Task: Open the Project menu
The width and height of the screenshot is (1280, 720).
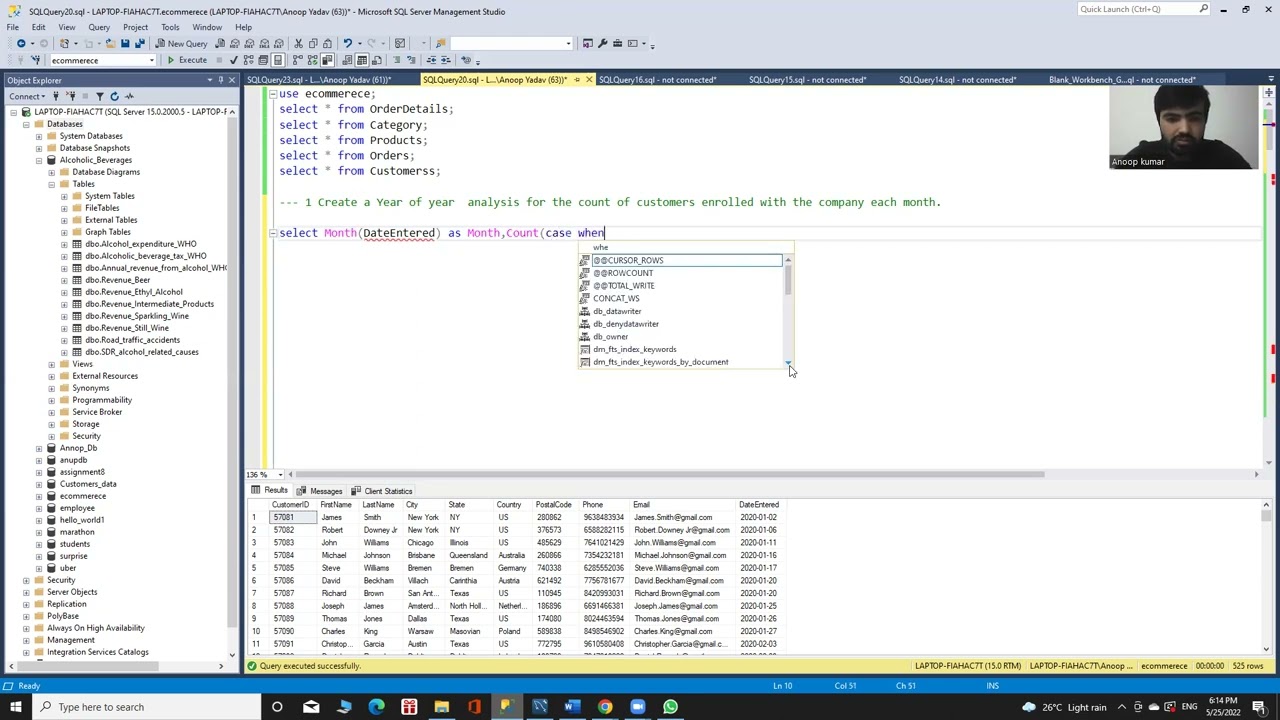Action: click(135, 27)
